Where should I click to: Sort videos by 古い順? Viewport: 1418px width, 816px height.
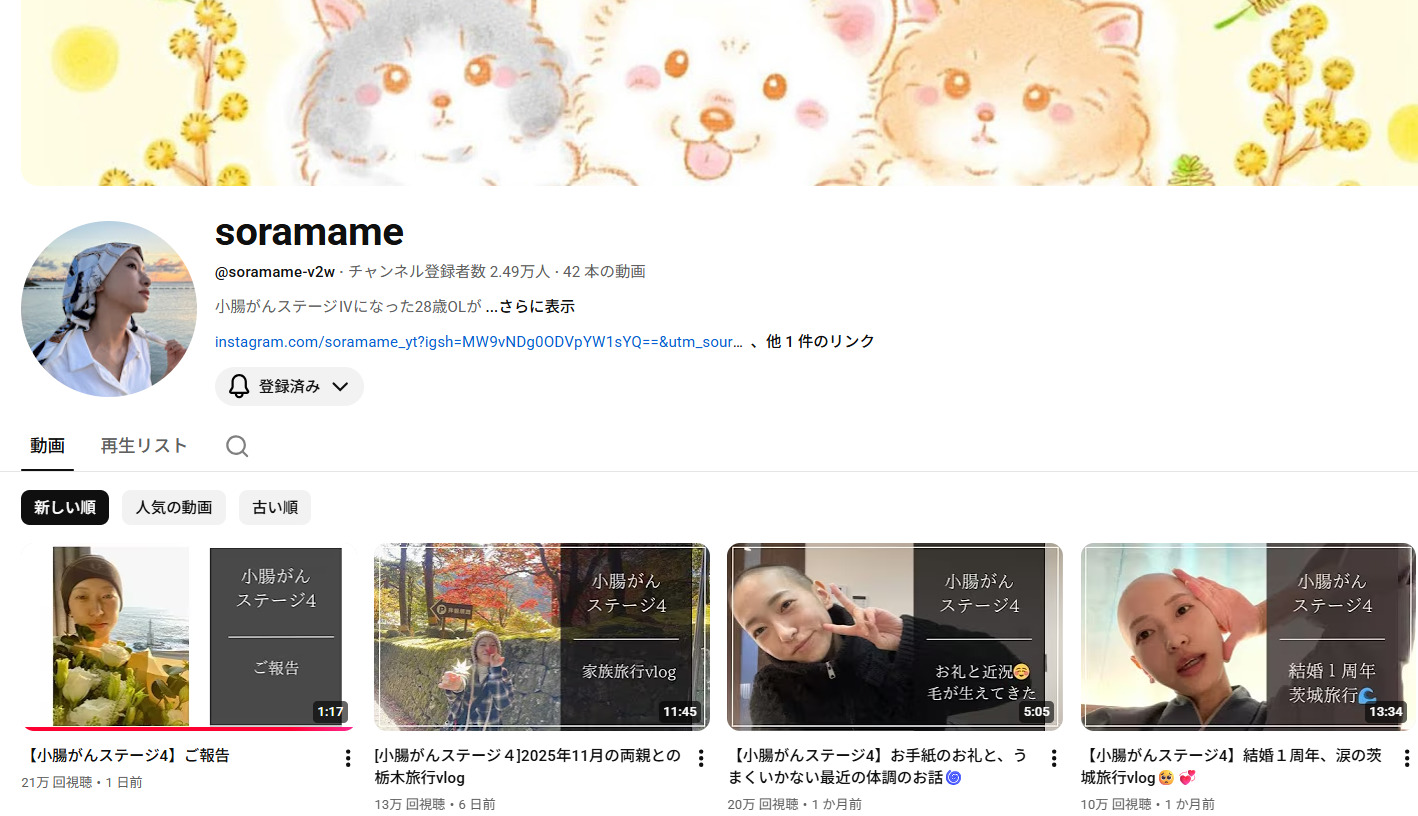[275, 508]
